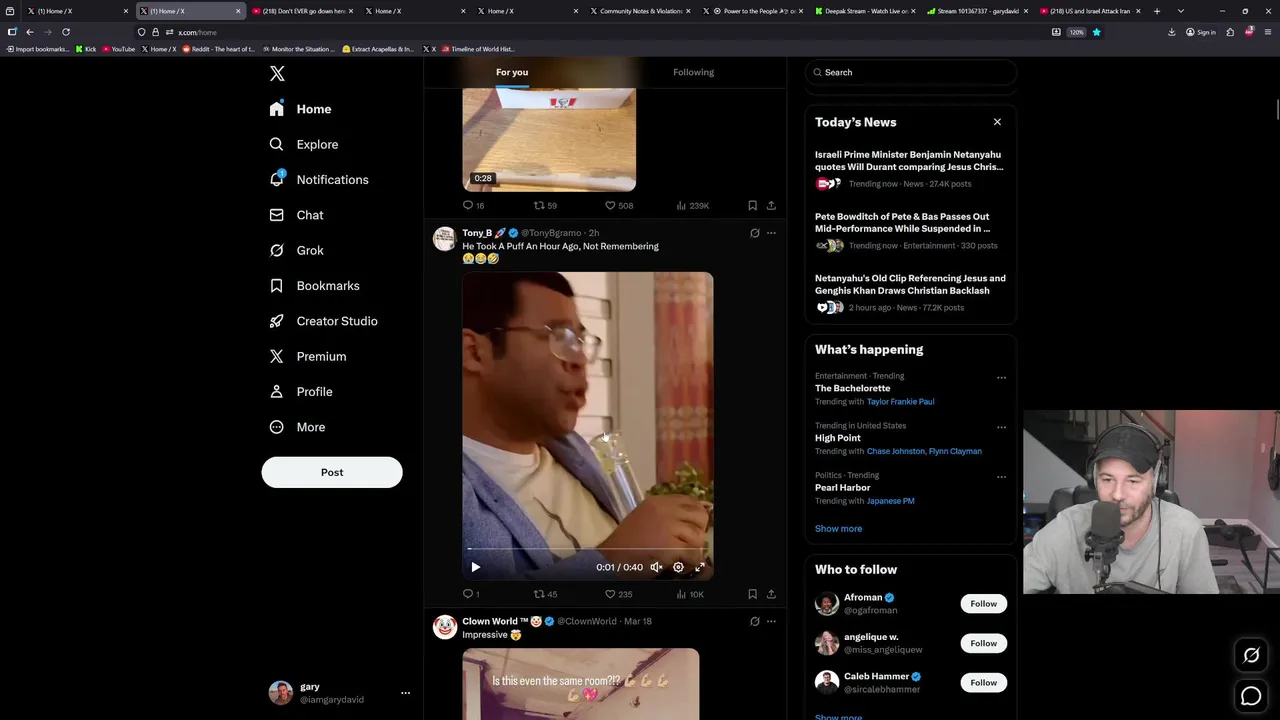Click the video progress bar
The image size is (1280, 720).
[x=588, y=549]
